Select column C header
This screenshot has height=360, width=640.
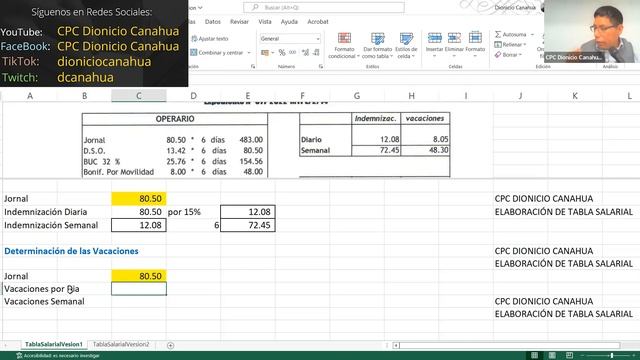(x=139, y=96)
